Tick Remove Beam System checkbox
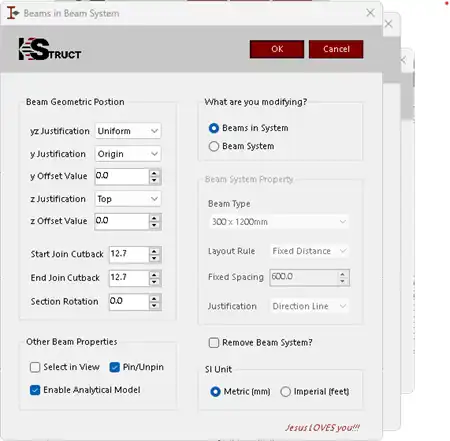Viewport: 450px width, 441px height. (x=214, y=343)
